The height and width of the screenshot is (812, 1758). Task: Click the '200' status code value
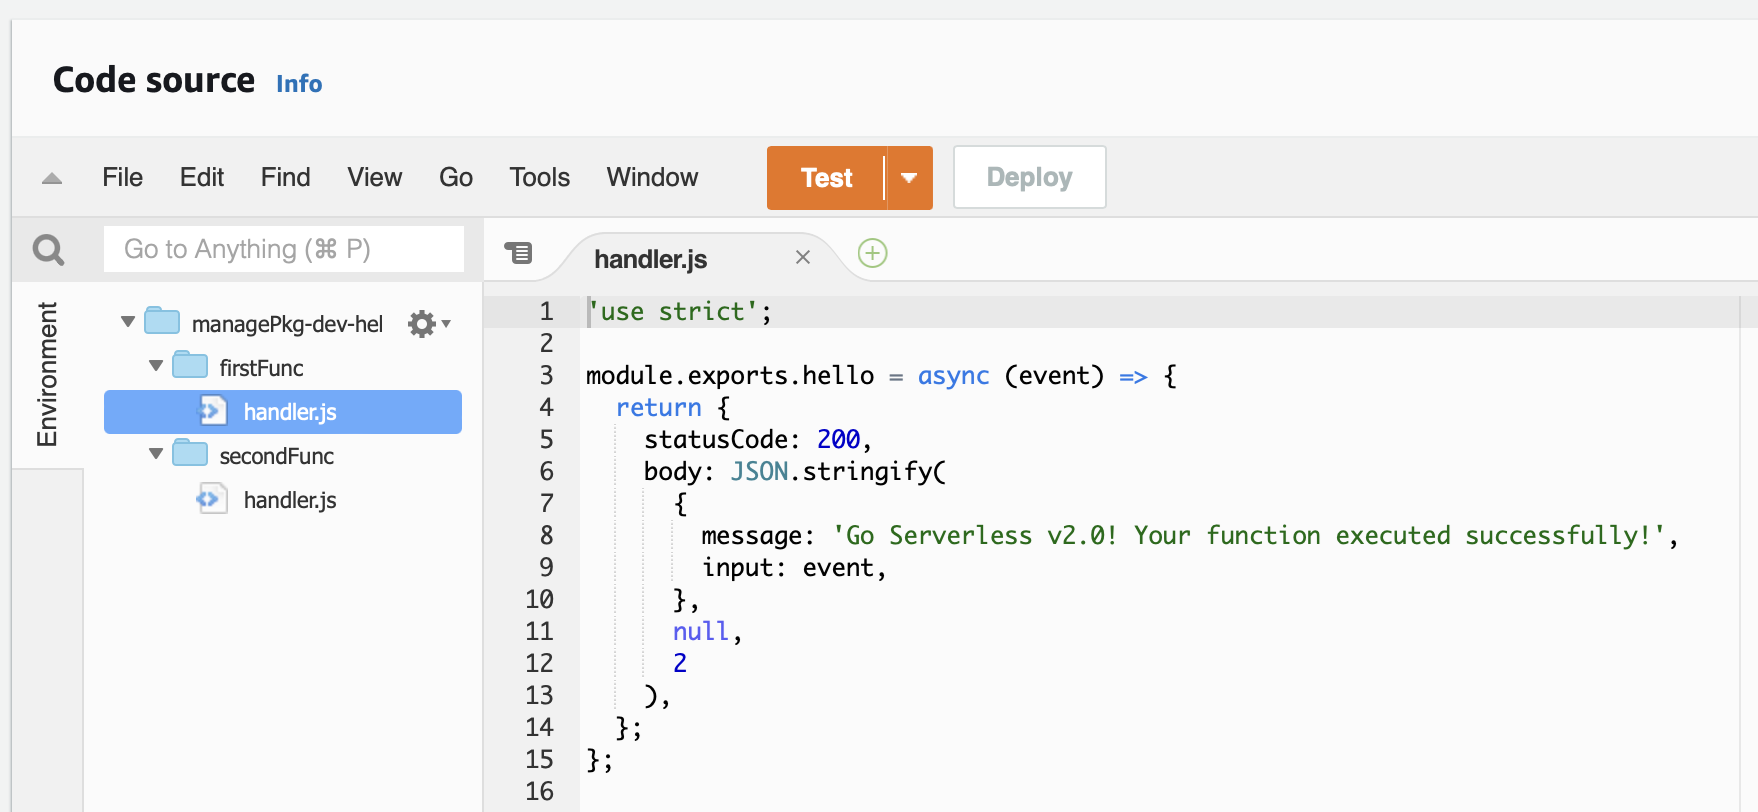click(x=838, y=439)
